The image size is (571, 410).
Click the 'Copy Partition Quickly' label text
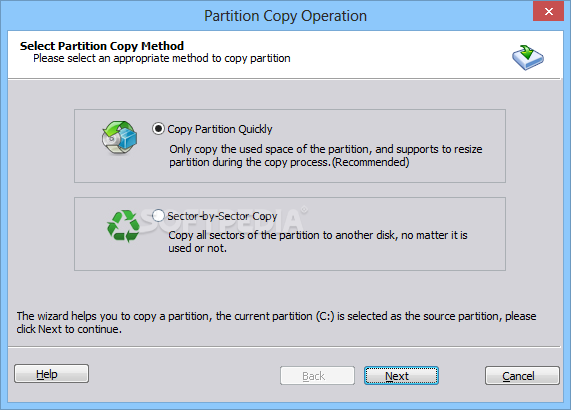(x=220, y=129)
